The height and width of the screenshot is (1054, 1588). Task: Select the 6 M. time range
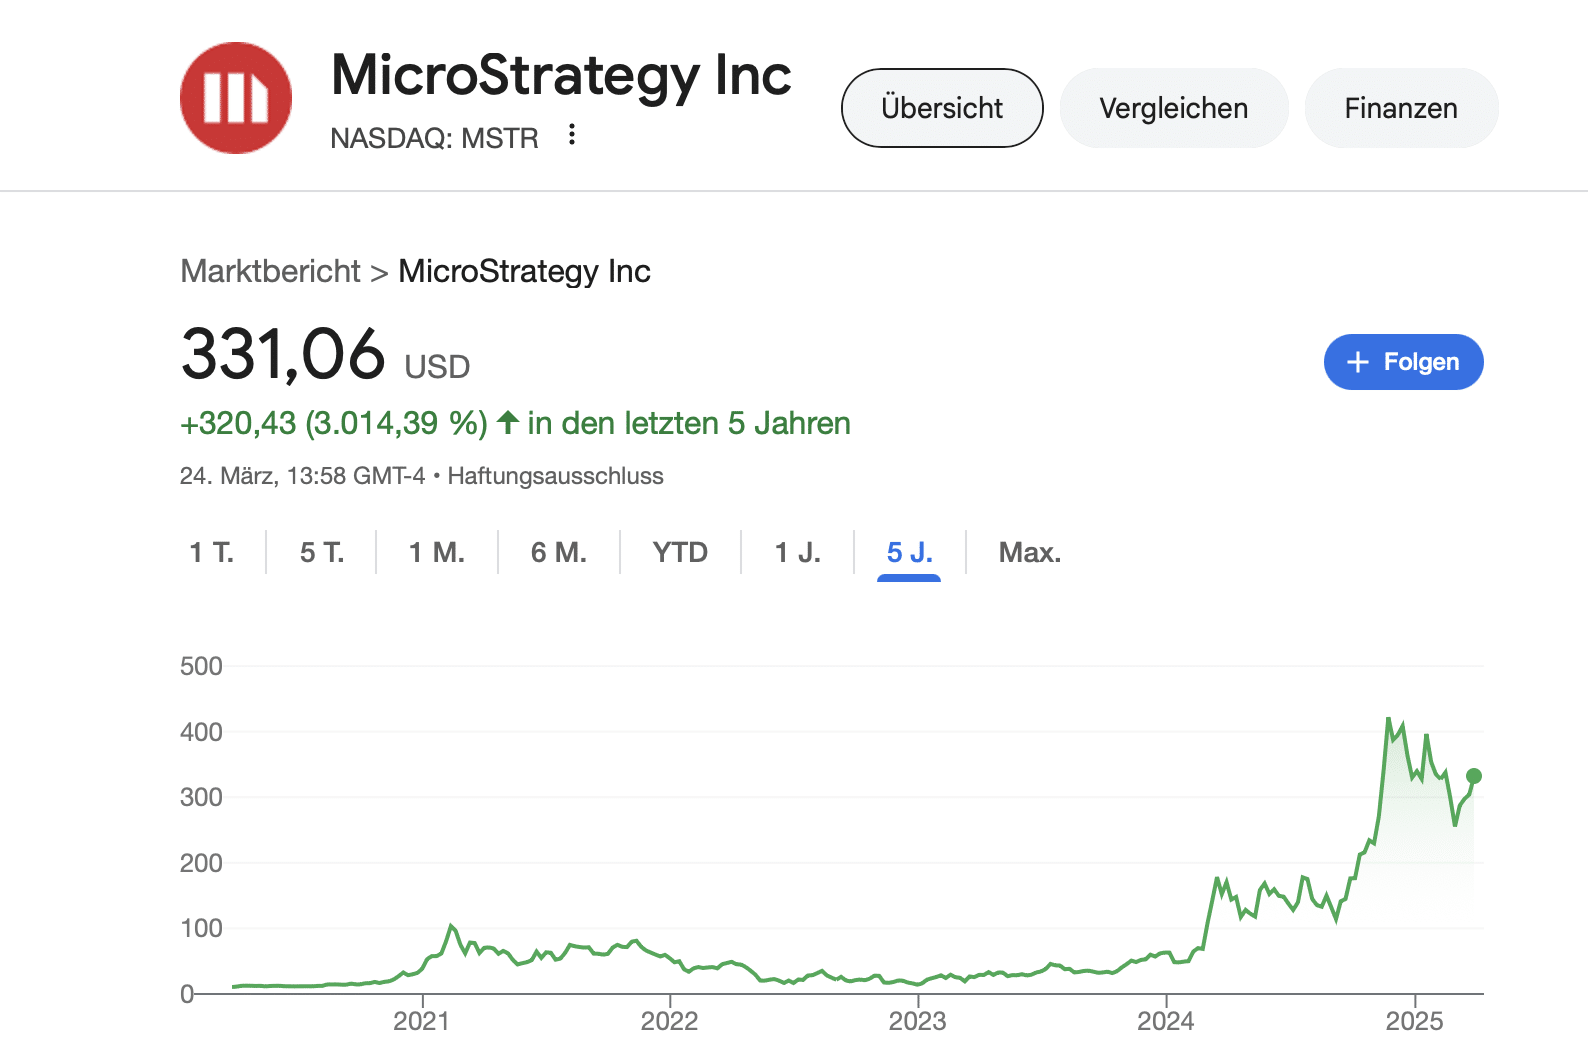(x=559, y=552)
